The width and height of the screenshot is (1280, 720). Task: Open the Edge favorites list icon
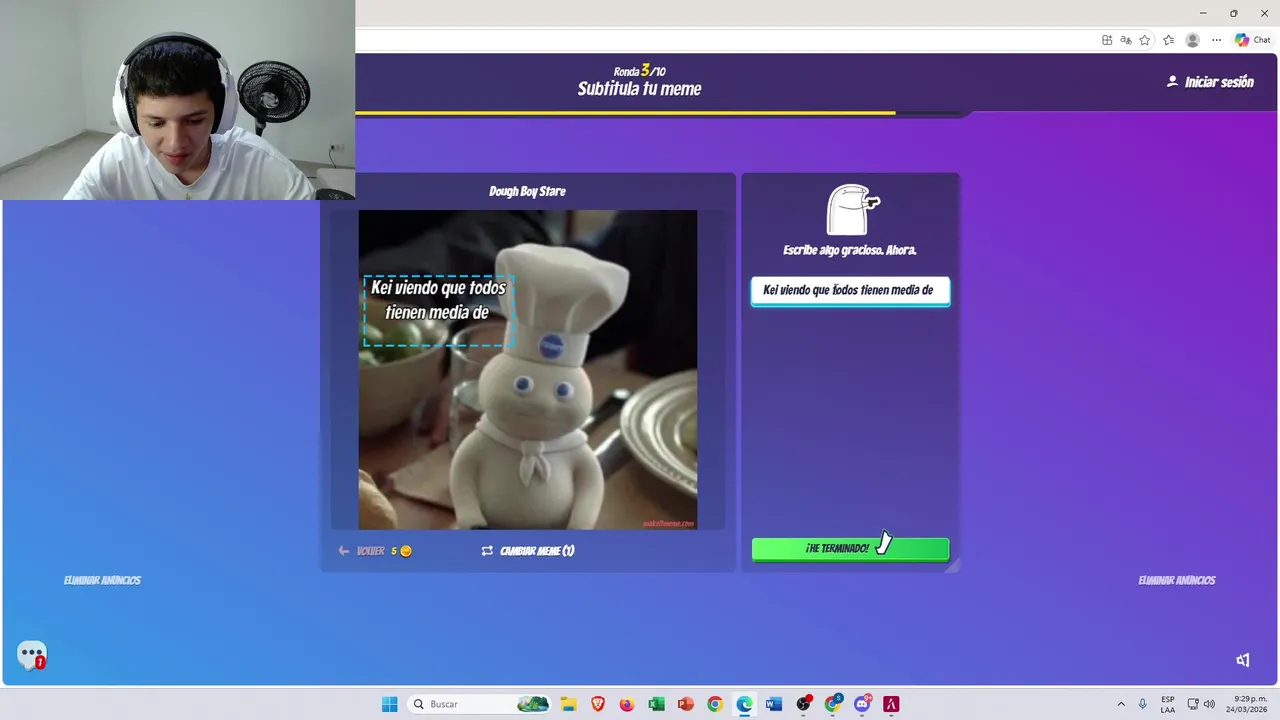tap(1168, 40)
